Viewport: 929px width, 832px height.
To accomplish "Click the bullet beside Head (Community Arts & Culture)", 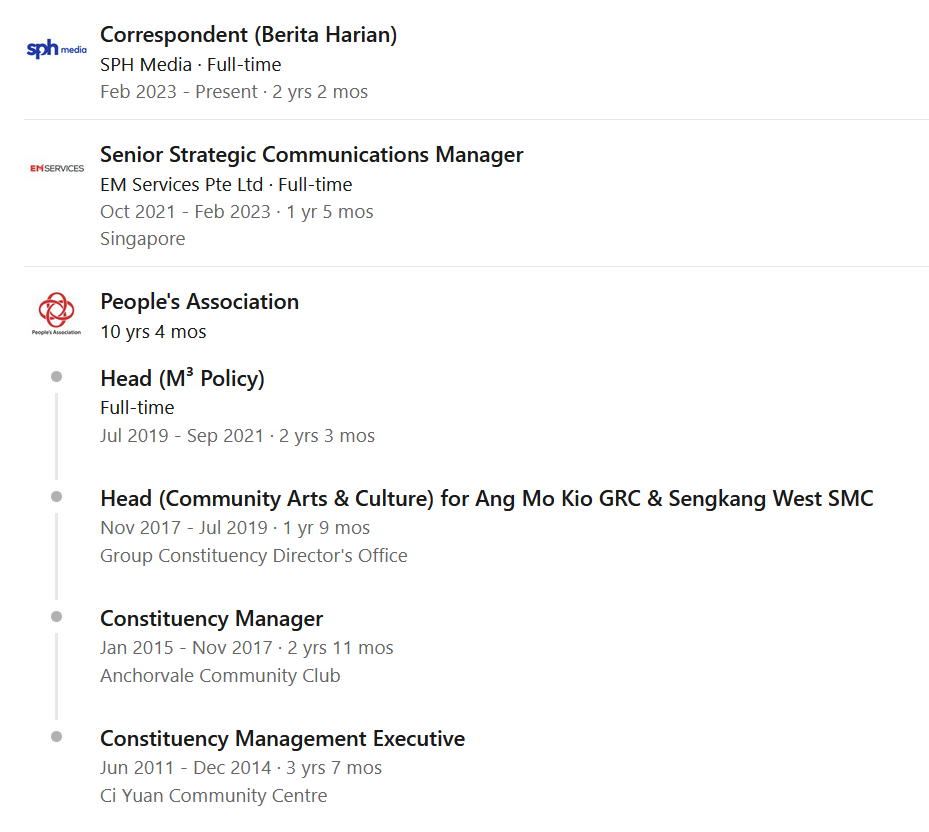I will [x=56, y=497].
